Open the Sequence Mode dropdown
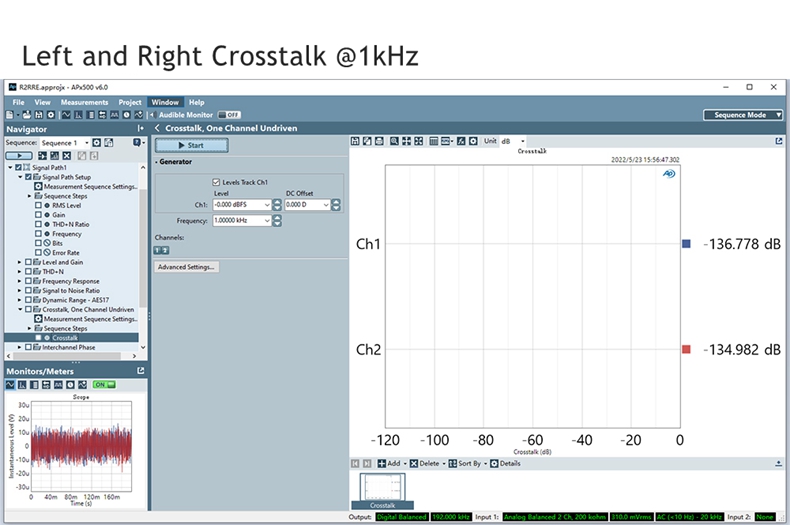This screenshot has height=525, width=790. coord(742,115)
